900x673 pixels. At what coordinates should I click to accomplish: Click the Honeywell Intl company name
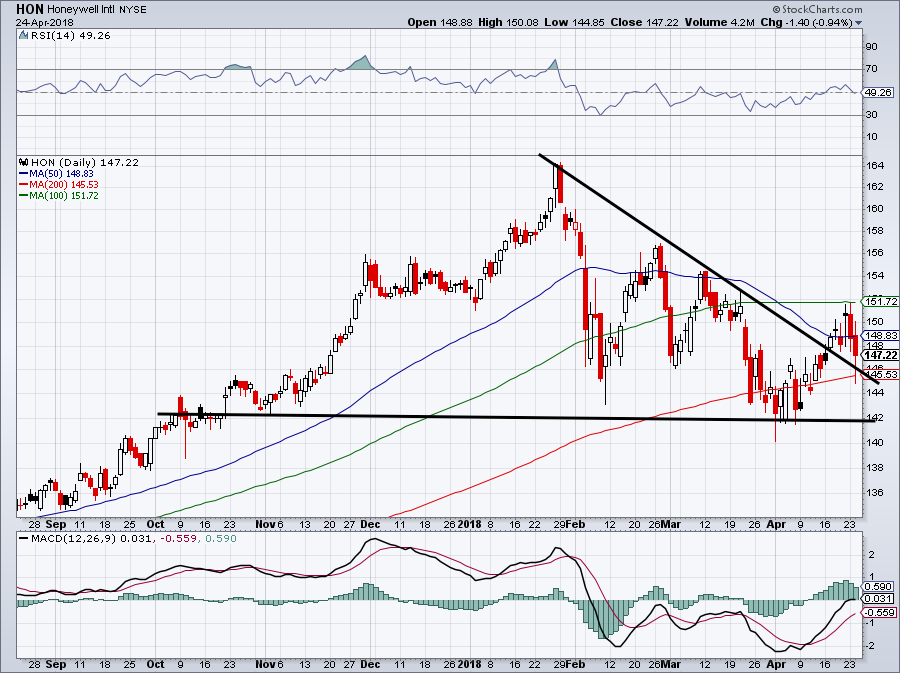81,10
